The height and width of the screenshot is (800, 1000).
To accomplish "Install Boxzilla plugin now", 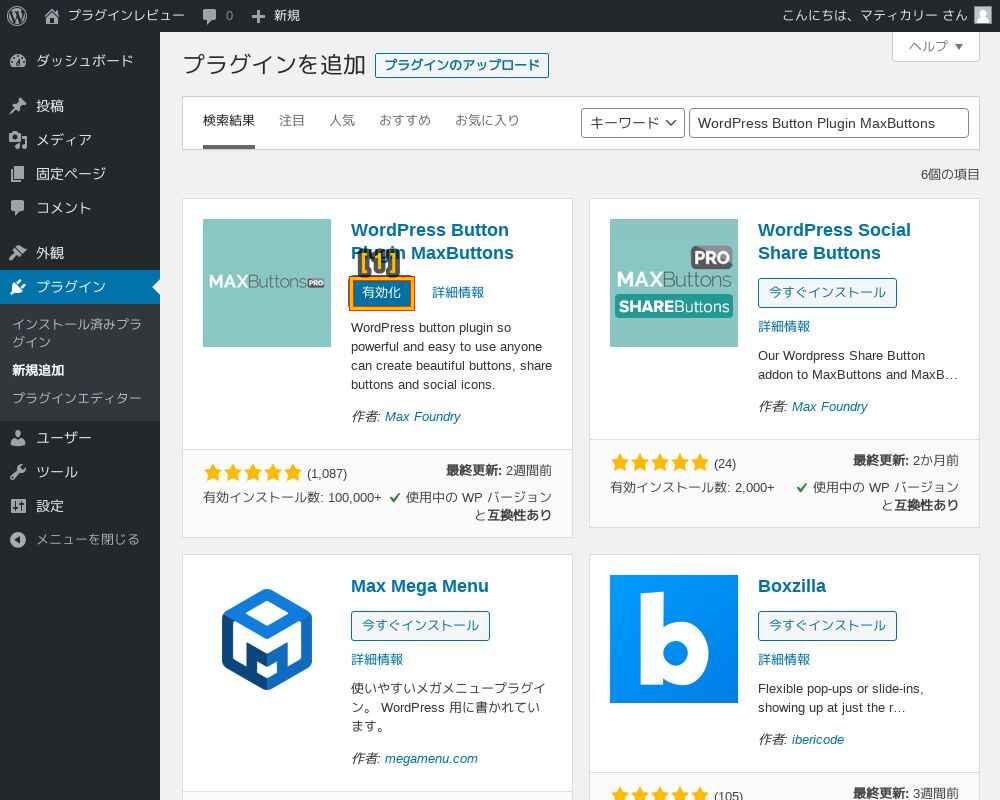I will tap(827, 626).
